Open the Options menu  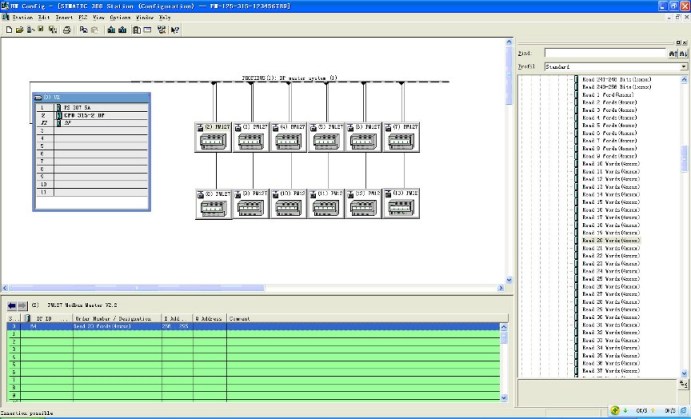tap(120, 18)
